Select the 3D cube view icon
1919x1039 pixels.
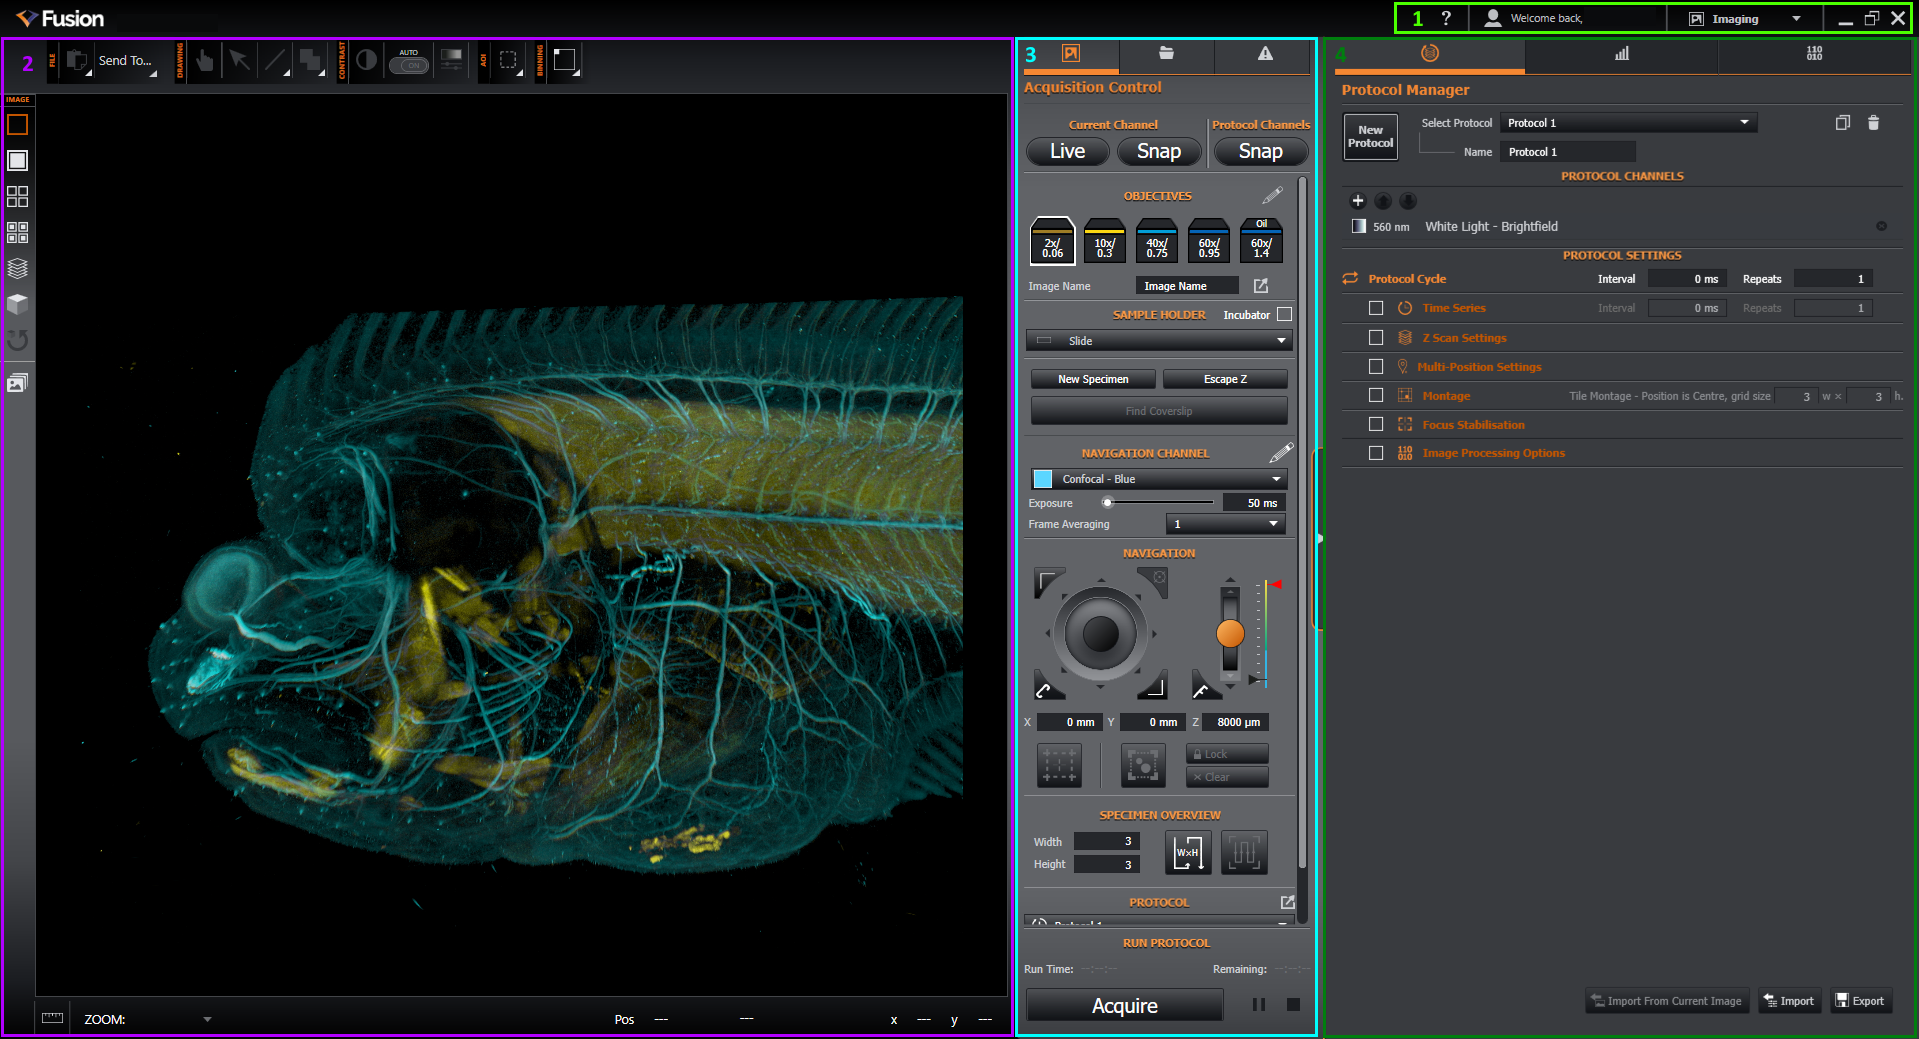click(x=17, y=304)
